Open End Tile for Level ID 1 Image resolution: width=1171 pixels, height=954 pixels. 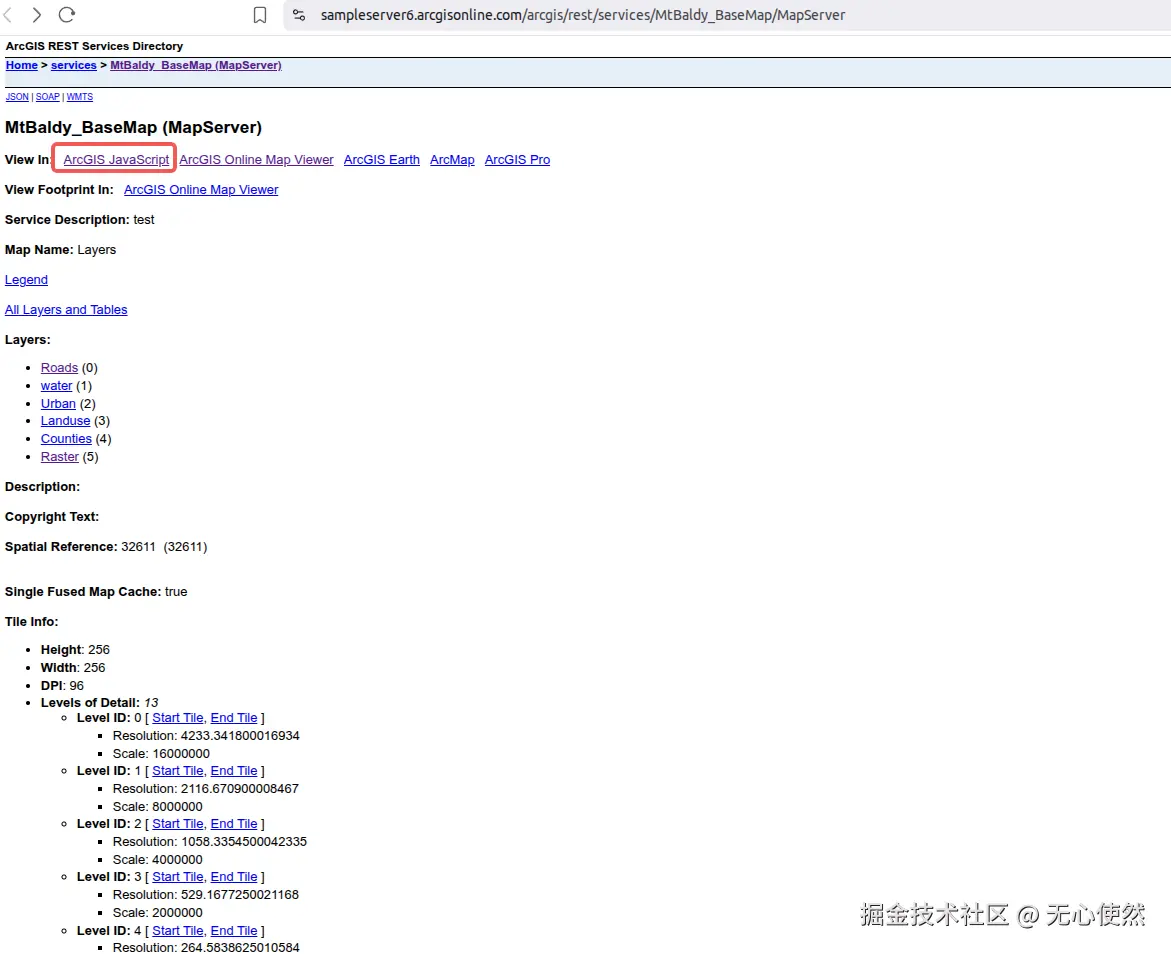pos(234,770)
